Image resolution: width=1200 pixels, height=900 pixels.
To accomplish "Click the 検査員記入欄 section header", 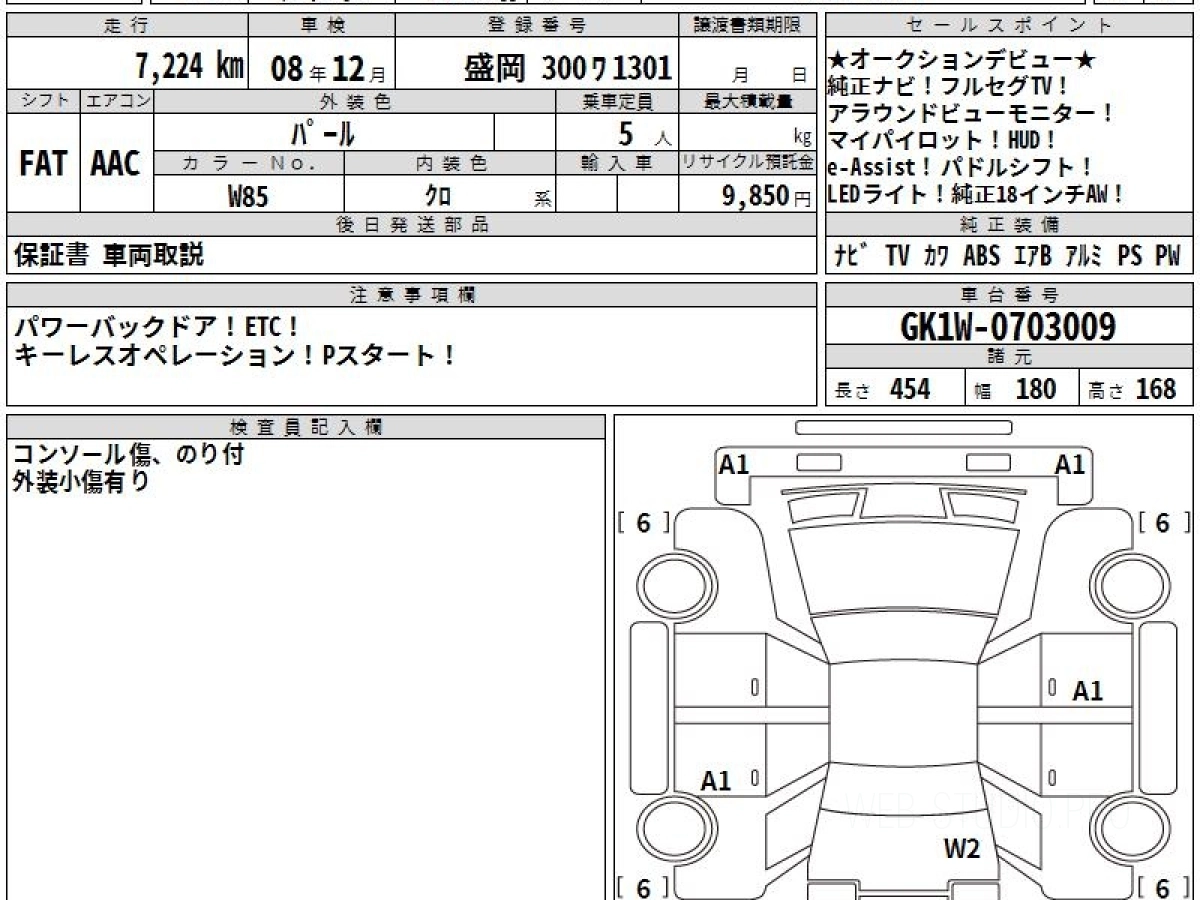I will pyautogui.click(x=306, y=427).
